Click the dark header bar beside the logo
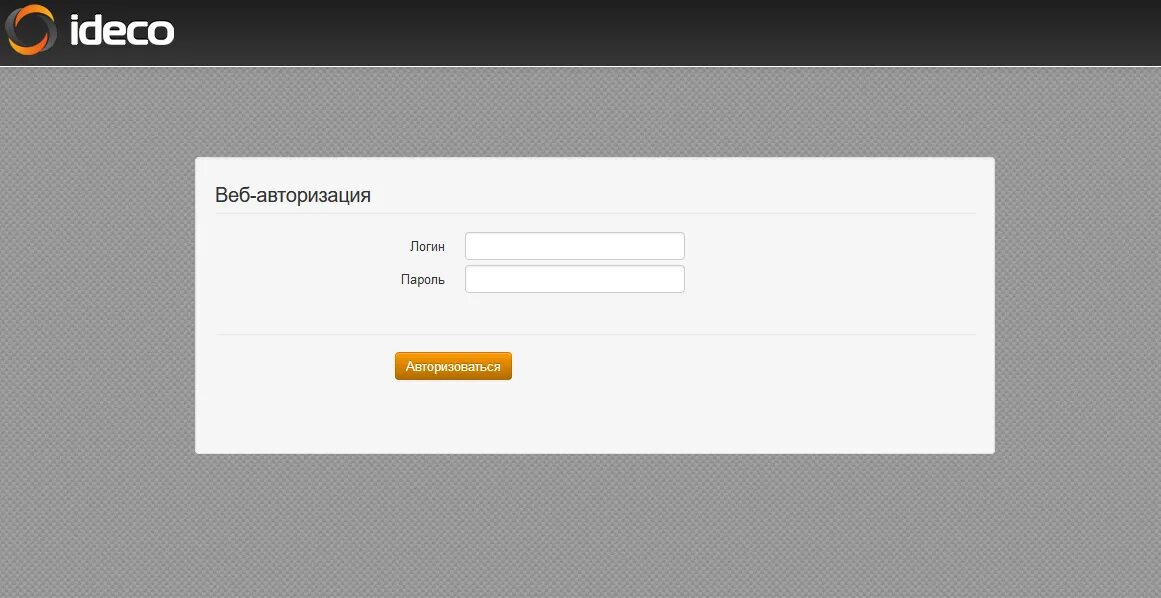Screen dimensions: 1161x598 666,33
